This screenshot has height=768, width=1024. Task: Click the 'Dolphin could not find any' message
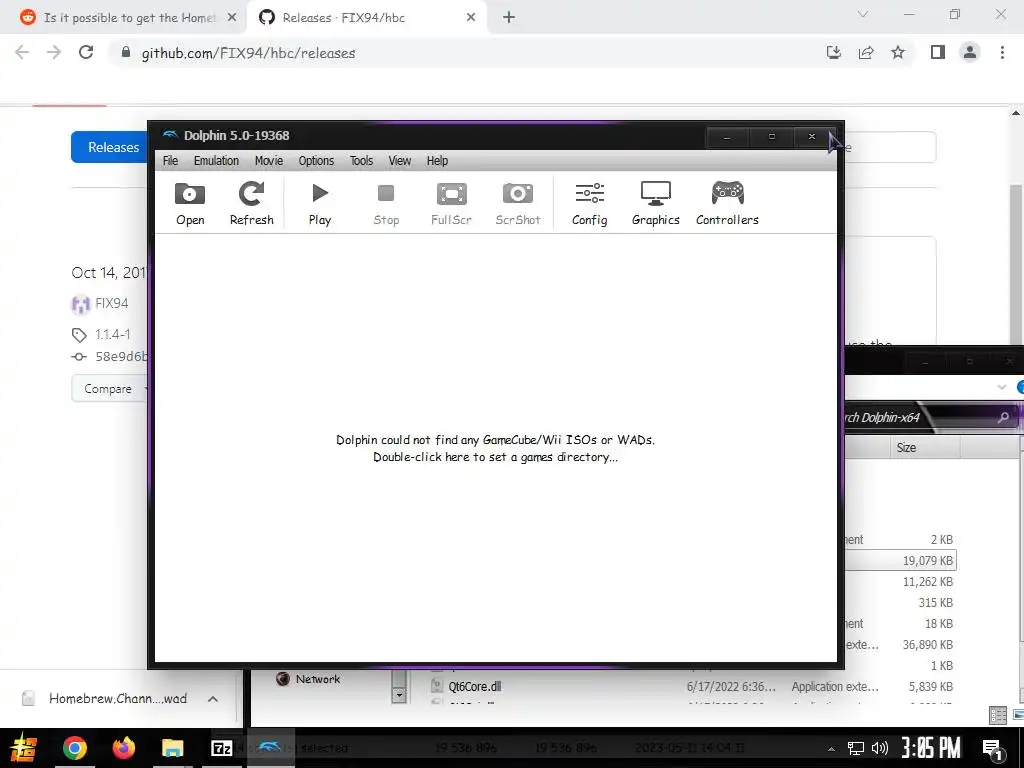[x=495, y=448]
